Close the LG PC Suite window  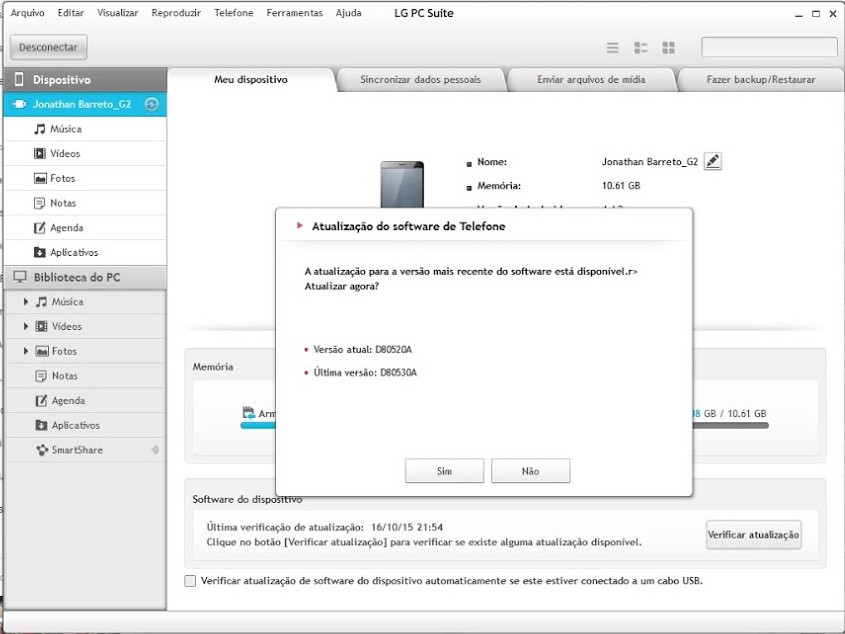[x=833, y=14]
